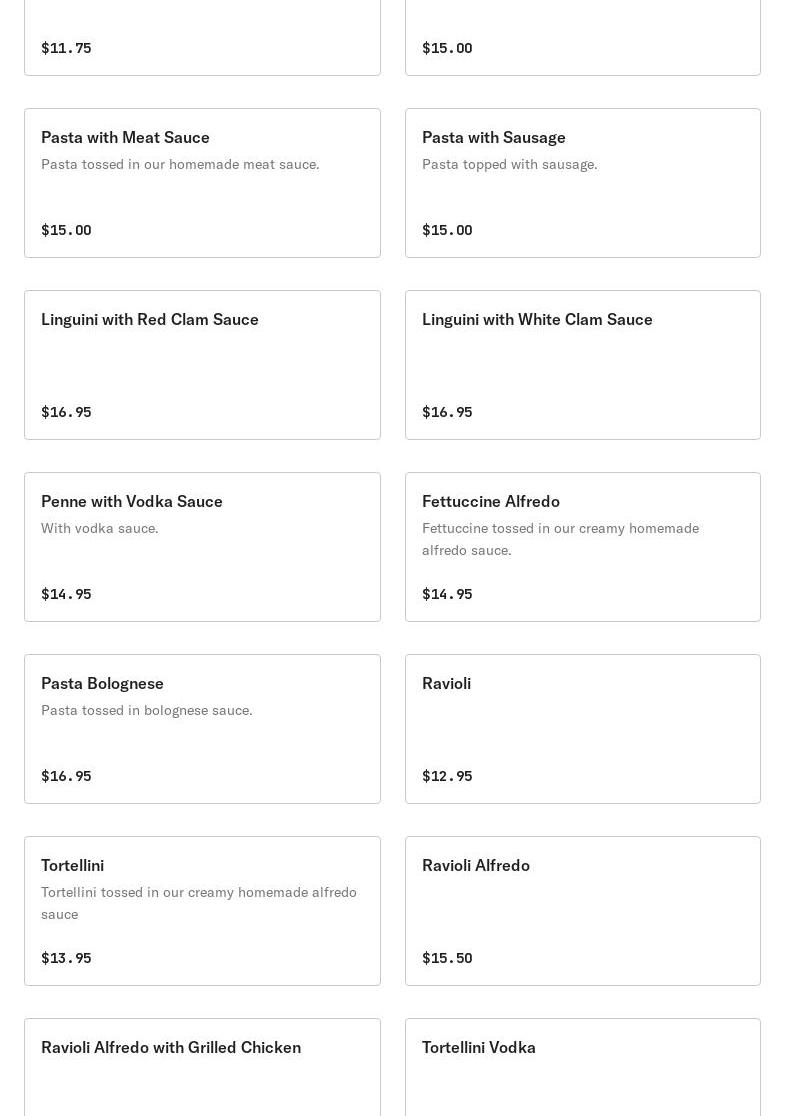Click the With vodka sauce description text

point(100,528)
